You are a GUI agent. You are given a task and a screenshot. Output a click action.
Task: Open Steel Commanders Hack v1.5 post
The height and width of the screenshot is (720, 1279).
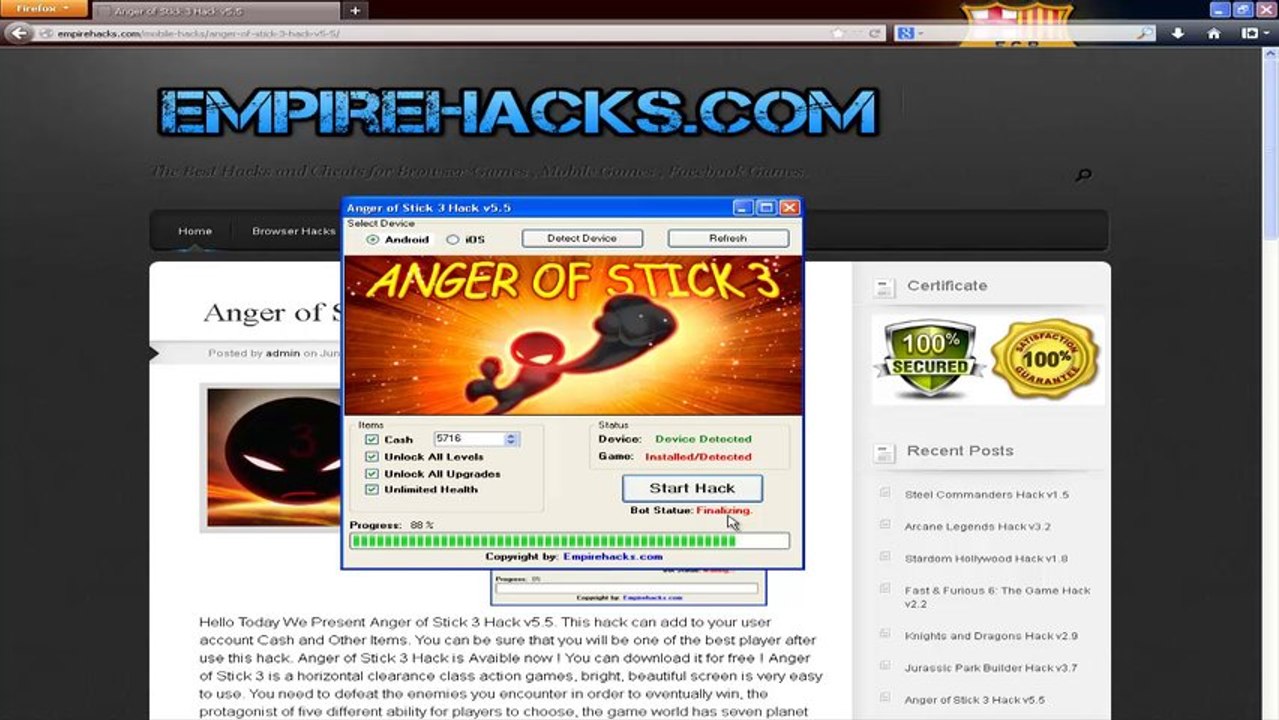point(986,495)
